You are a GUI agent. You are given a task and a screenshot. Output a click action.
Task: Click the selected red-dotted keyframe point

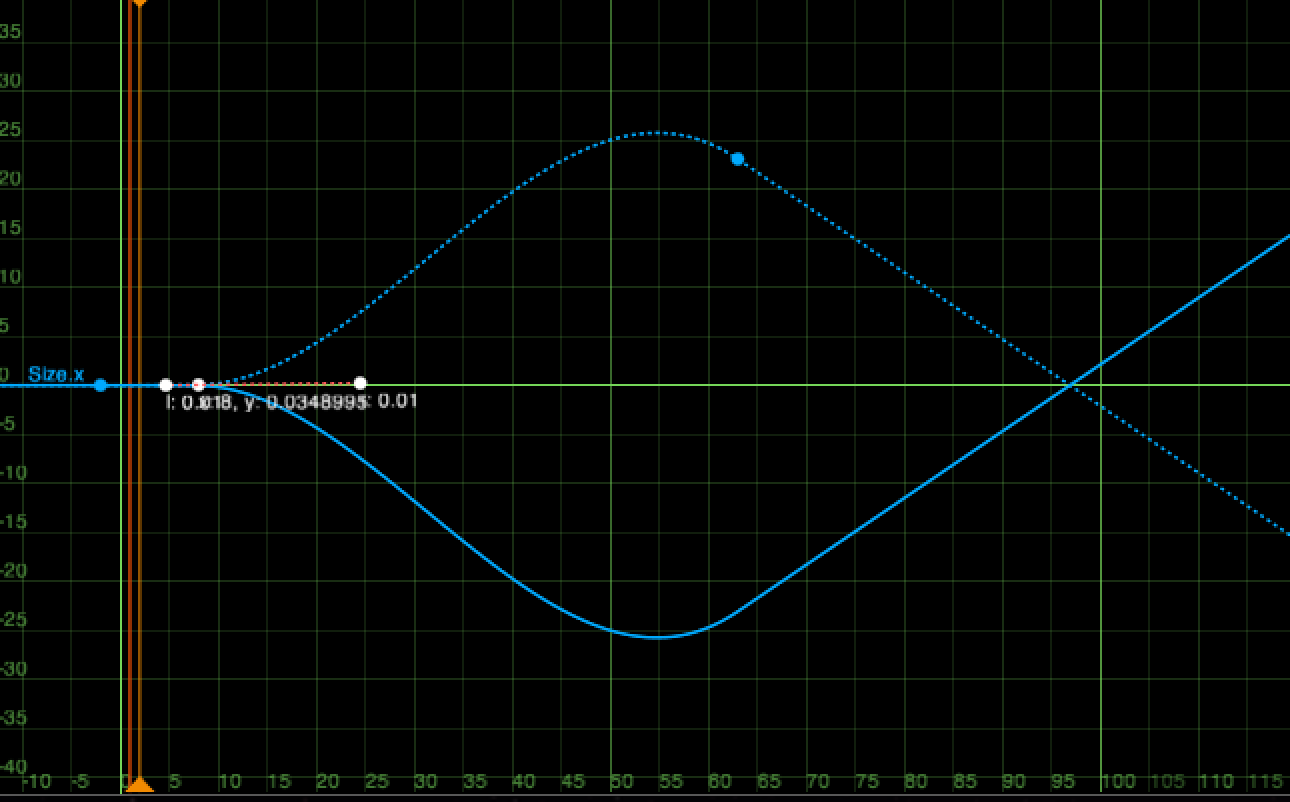(198, 385)
